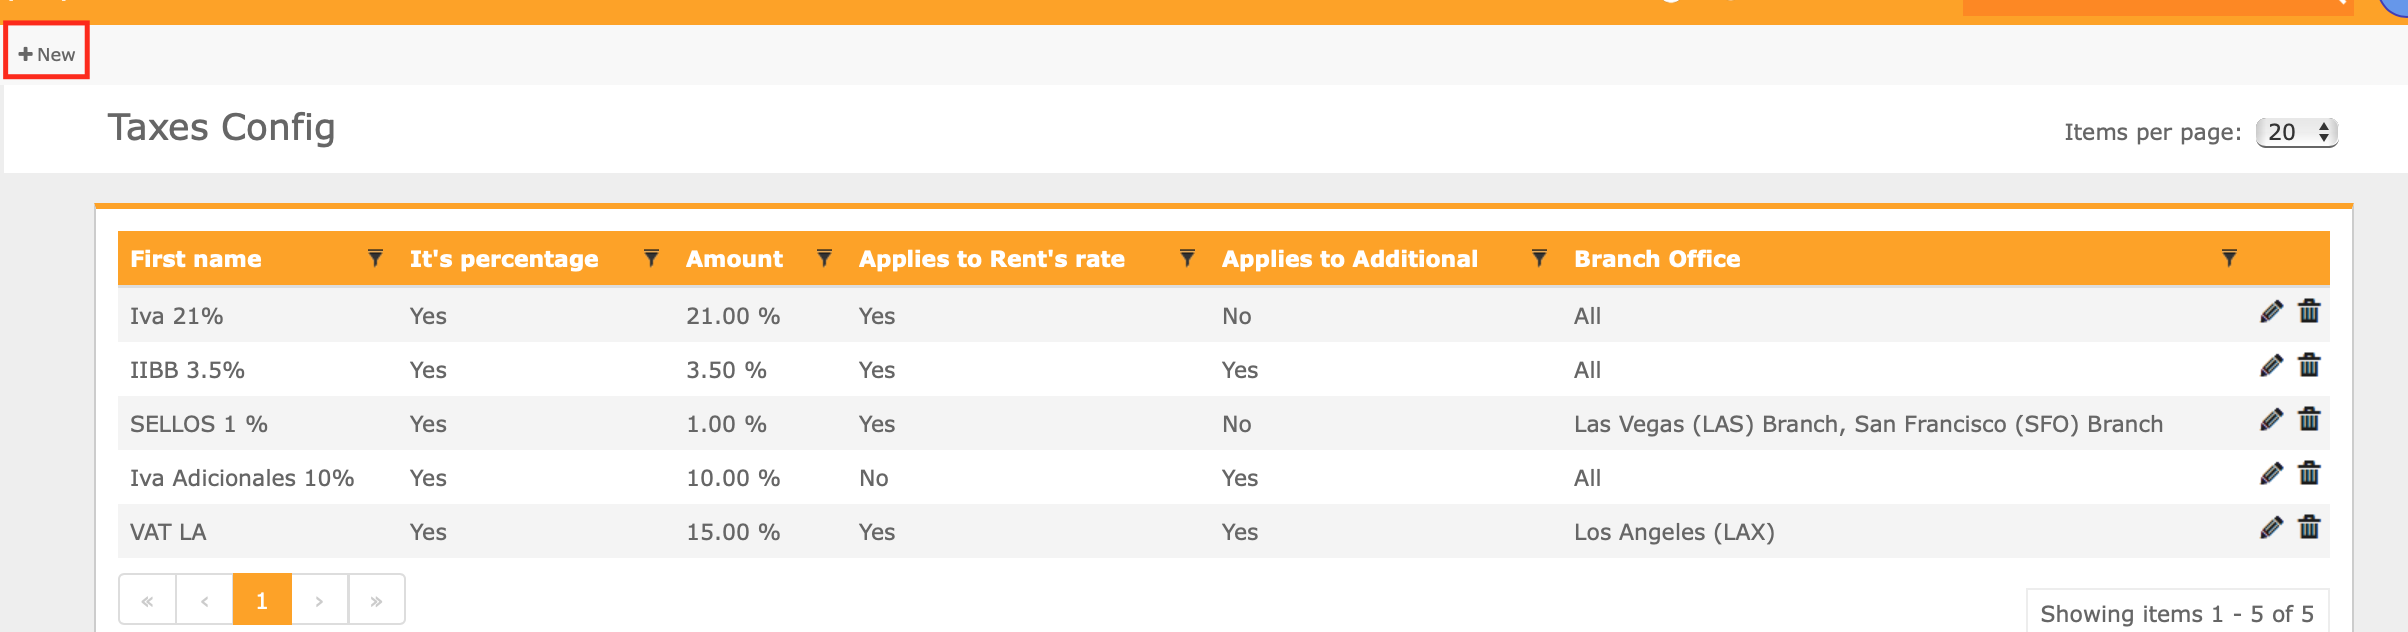Delete the IIBB 3.5% tax entry
Screen dimensions: 2408x632
(2309, 365)
